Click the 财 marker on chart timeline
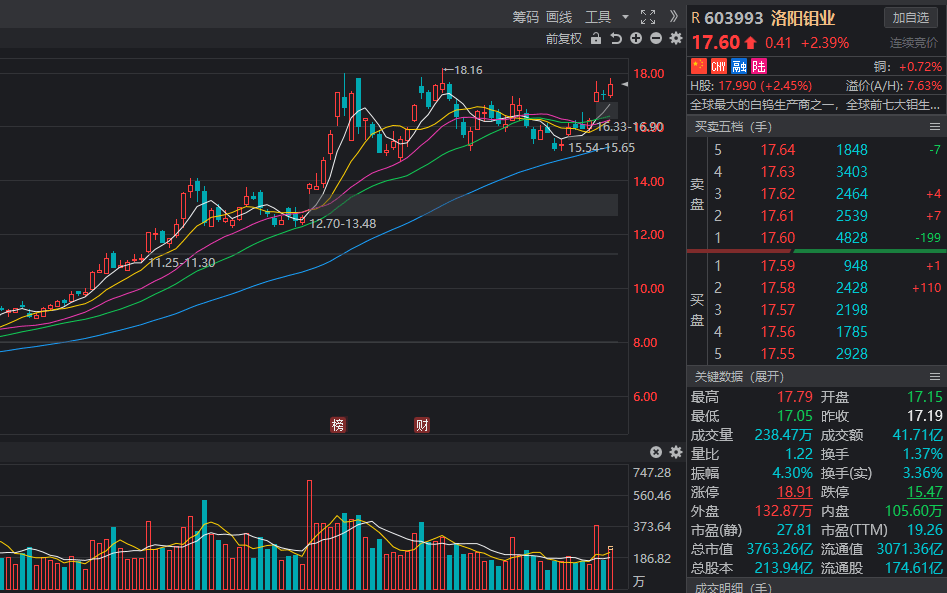The width and height of the screenshot is (947, 593). (422, 425)
